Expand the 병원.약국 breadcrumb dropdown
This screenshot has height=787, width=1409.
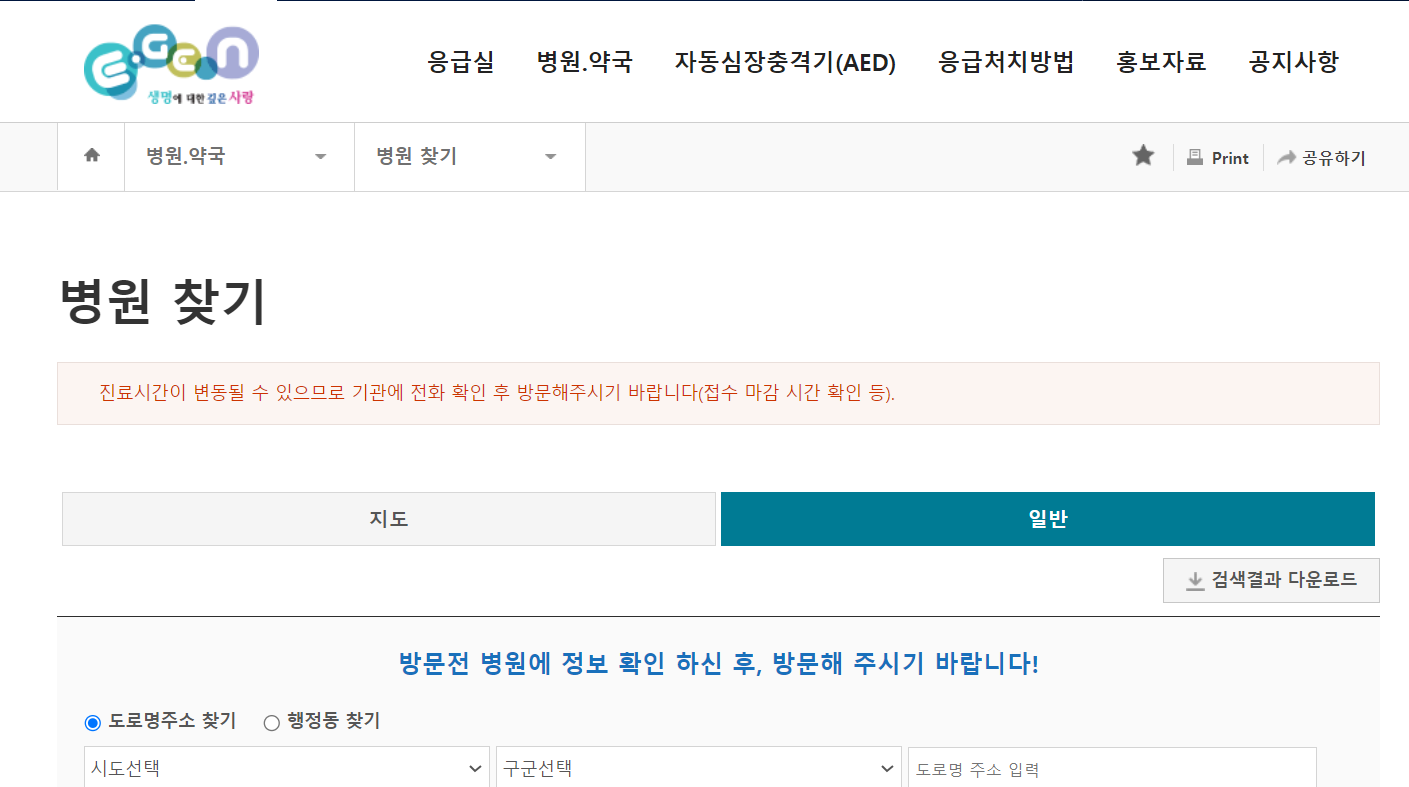(320, 156)
